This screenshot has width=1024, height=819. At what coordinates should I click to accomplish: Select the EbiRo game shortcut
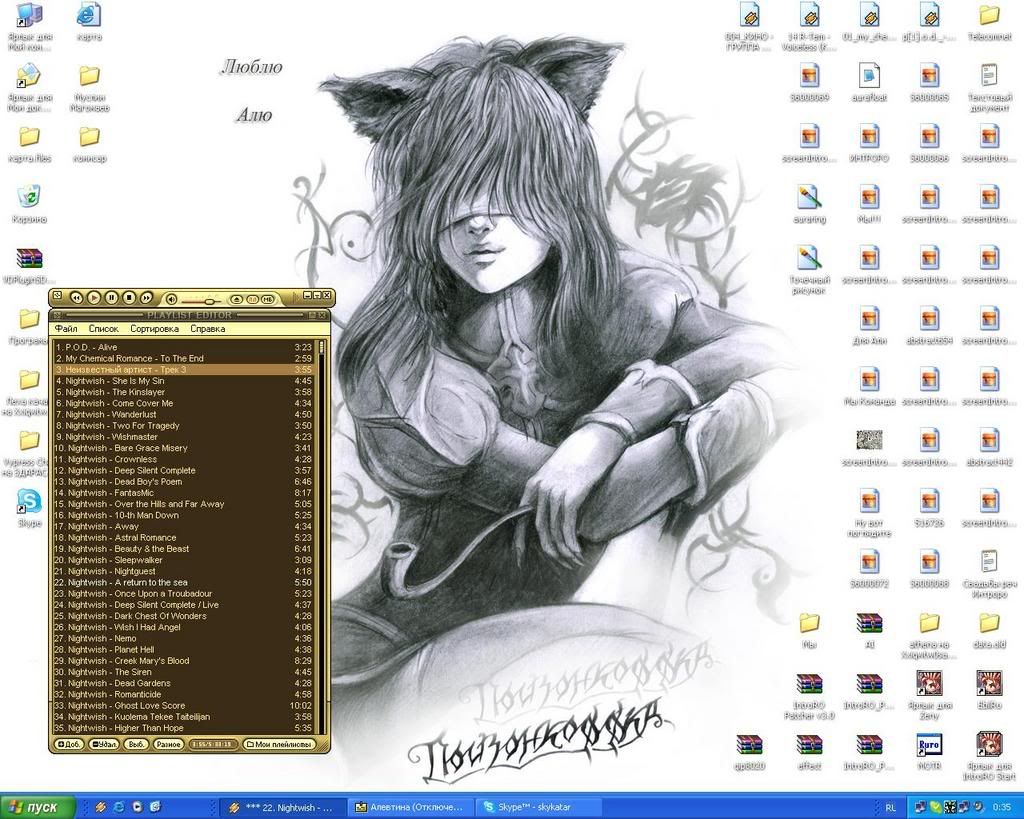coord(989,690)
